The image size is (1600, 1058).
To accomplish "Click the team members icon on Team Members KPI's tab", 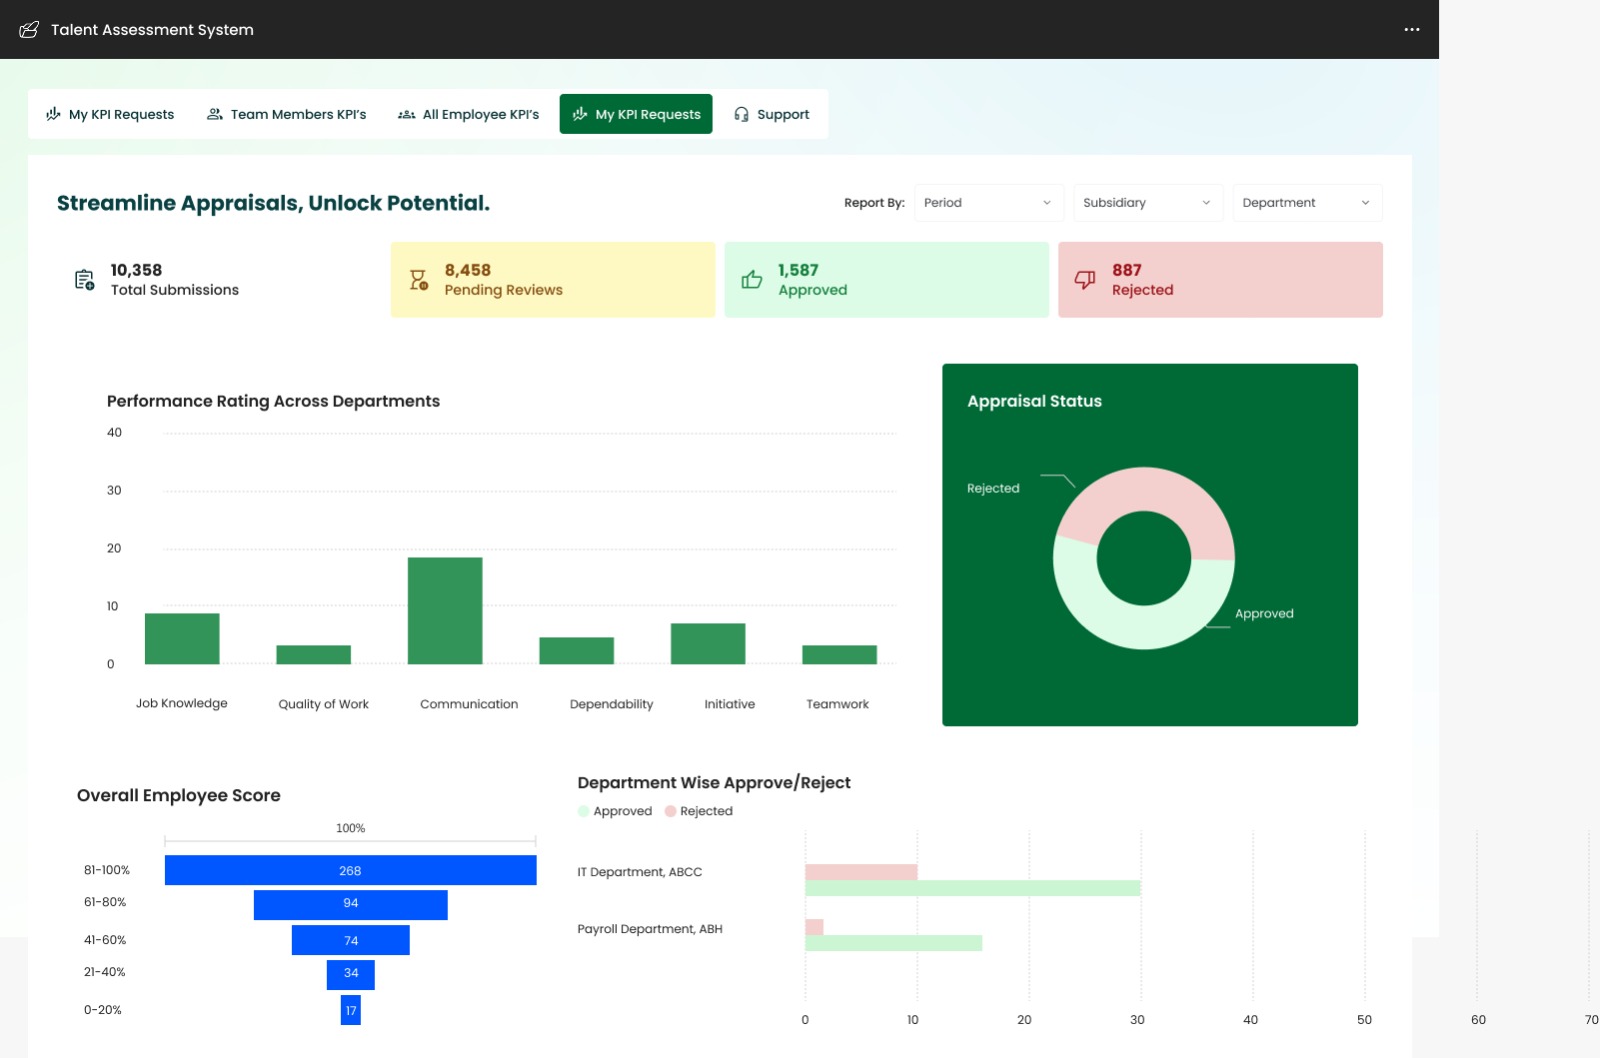I will click(213, 114).
